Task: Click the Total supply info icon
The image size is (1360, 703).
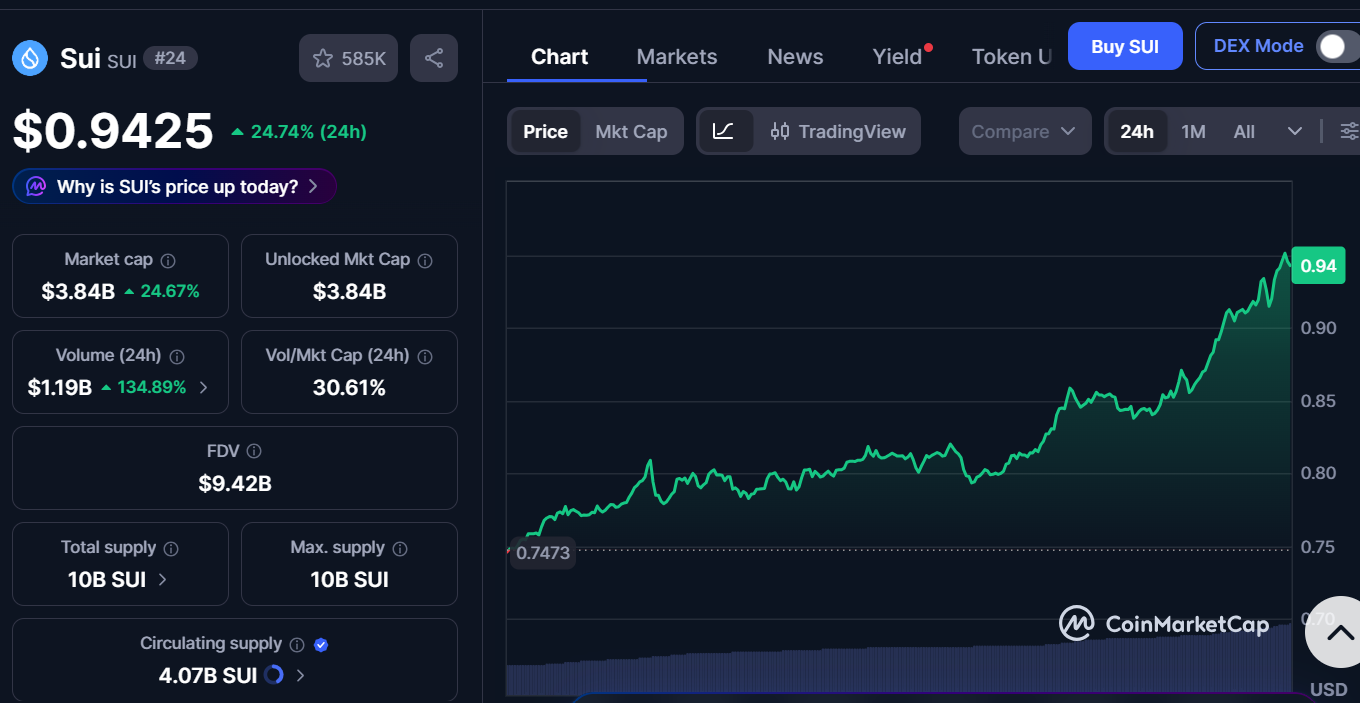Action: coord(171,548)
